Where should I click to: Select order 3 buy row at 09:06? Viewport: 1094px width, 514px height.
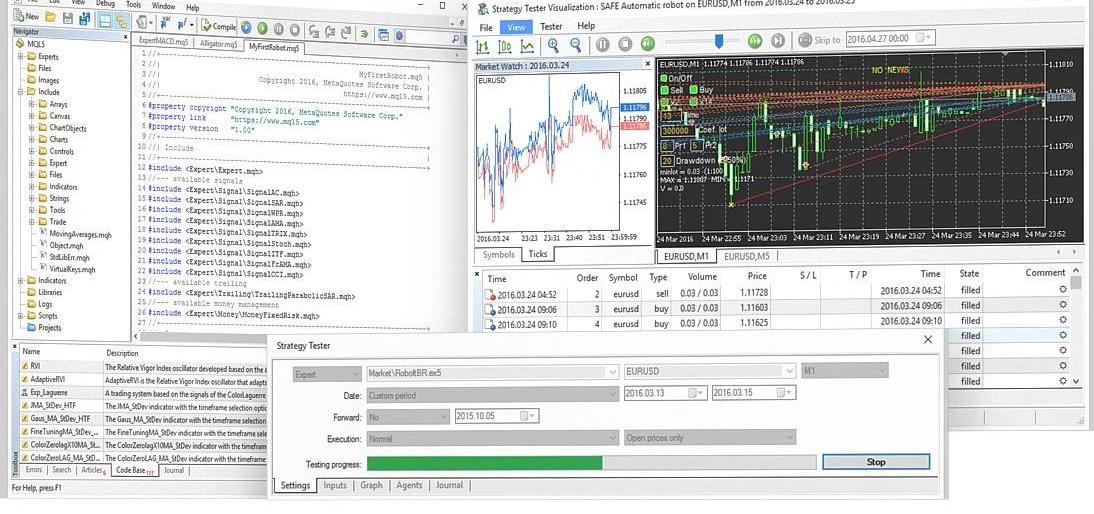[x=774, y=306]
